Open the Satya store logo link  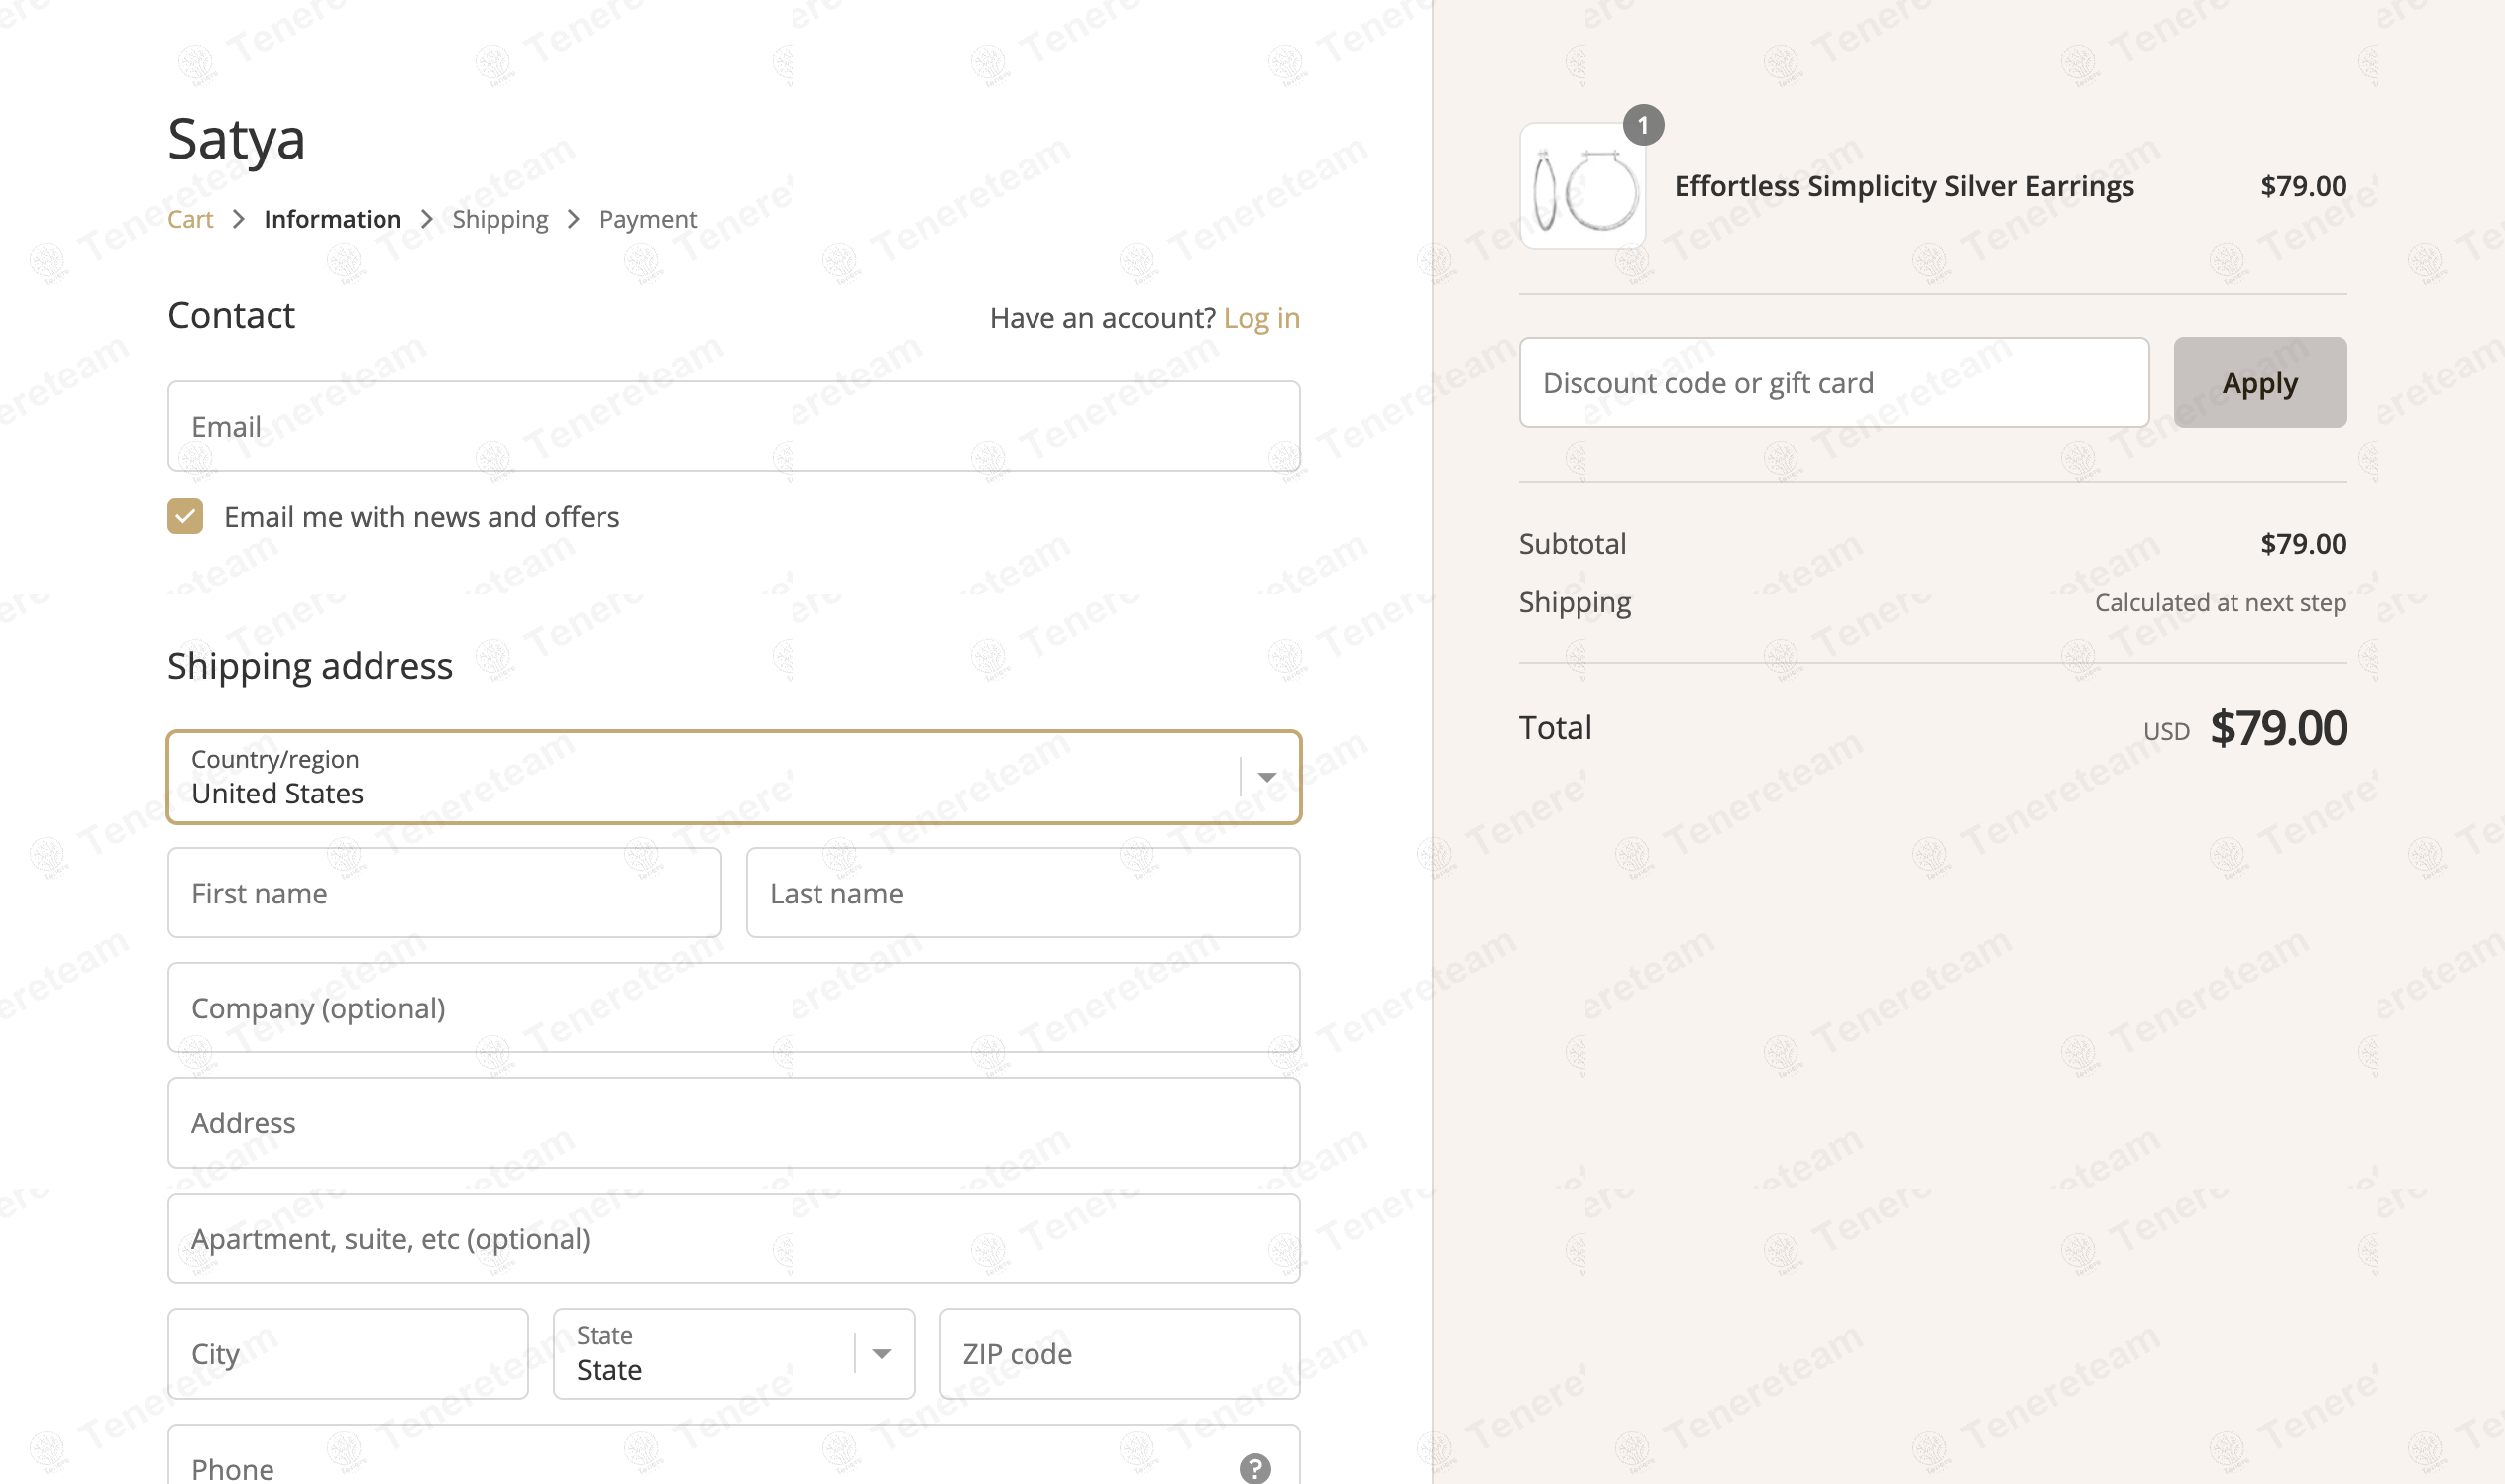coord(236,138)
